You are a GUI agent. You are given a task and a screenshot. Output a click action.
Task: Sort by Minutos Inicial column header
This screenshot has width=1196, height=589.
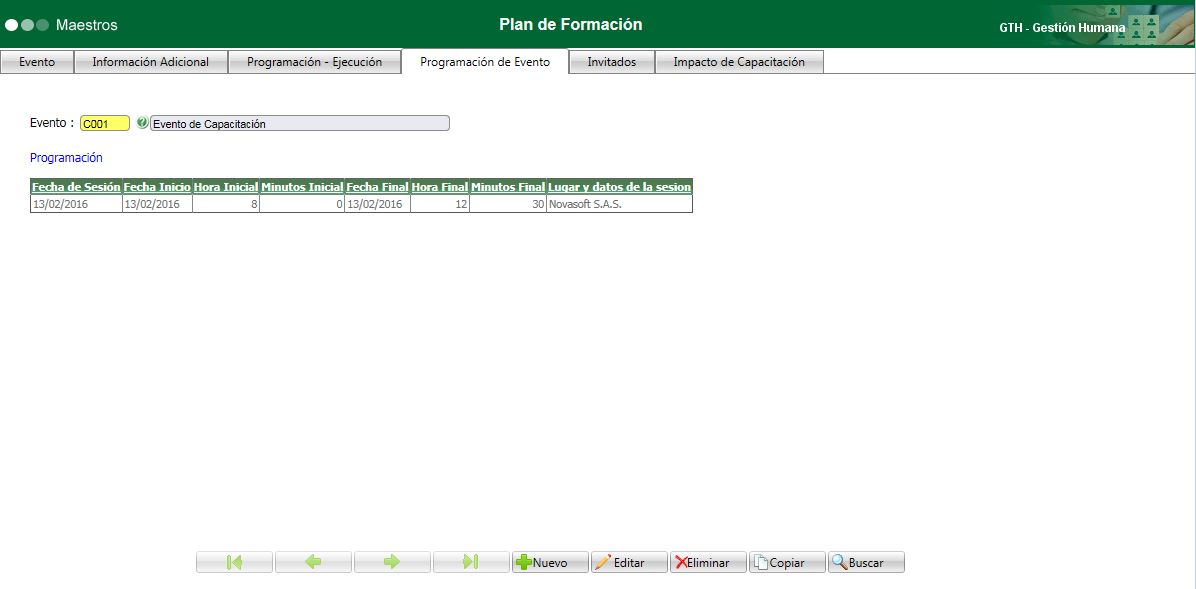(302, 187)
